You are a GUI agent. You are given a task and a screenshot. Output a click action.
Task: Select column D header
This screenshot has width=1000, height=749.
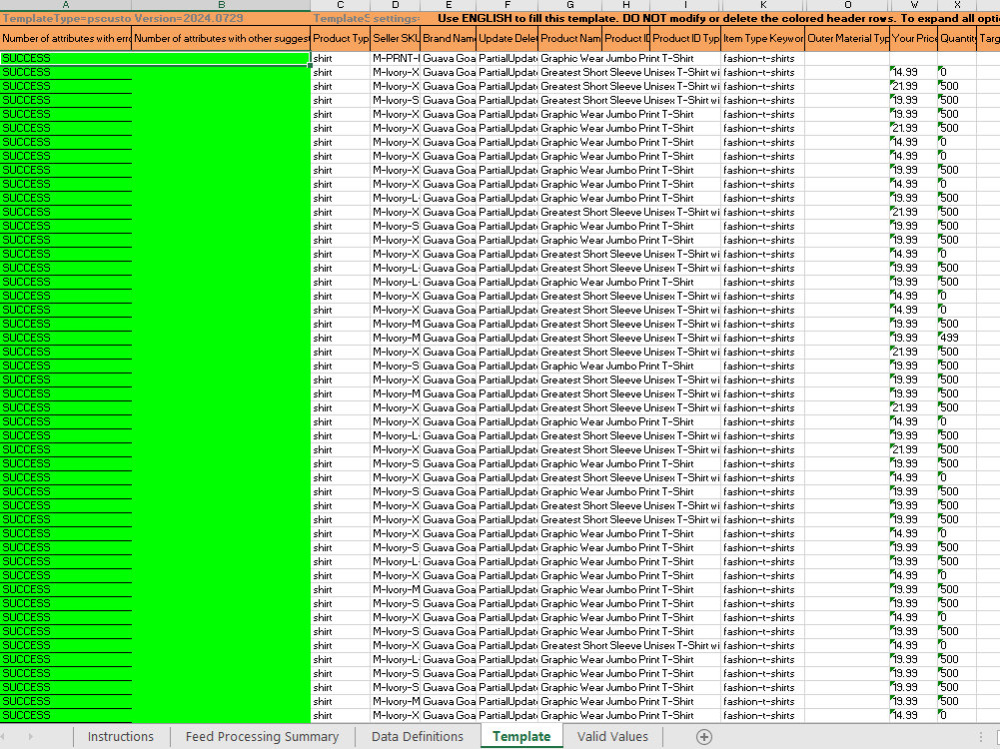click(x=395, y=5)
